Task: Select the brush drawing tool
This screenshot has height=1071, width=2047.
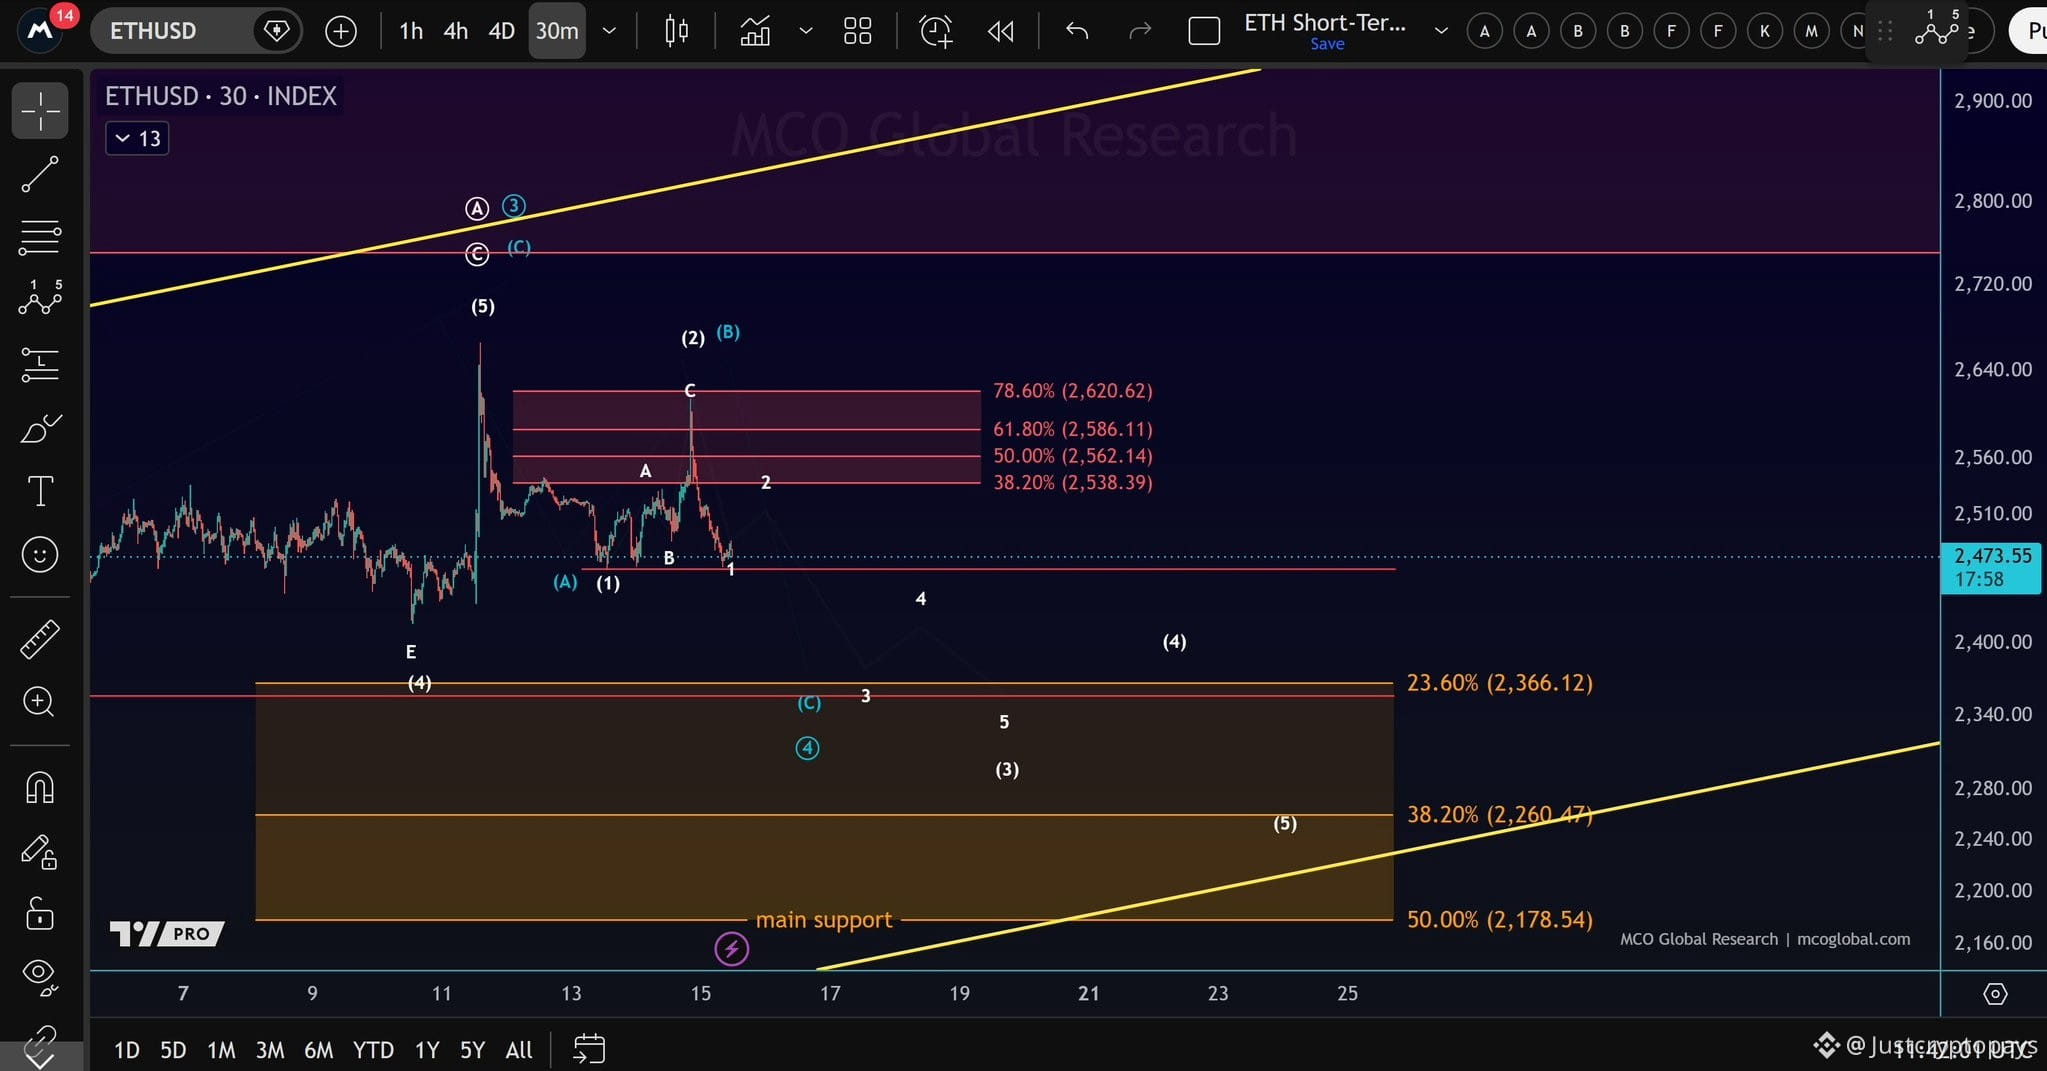Action: tap(40, 428)
